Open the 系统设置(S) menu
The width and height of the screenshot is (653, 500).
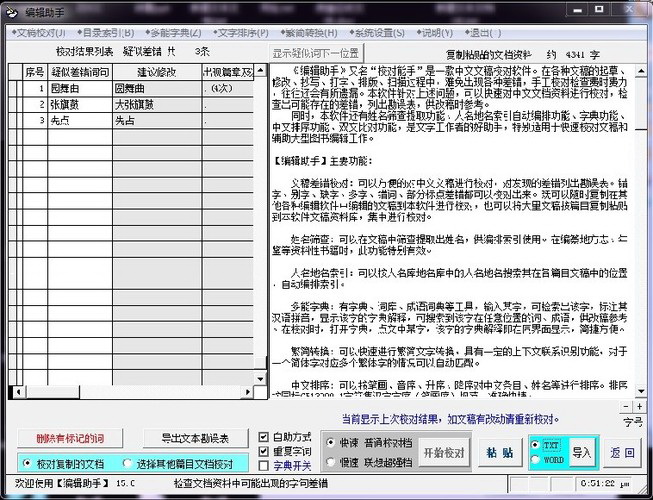click(x=376, y=33)
